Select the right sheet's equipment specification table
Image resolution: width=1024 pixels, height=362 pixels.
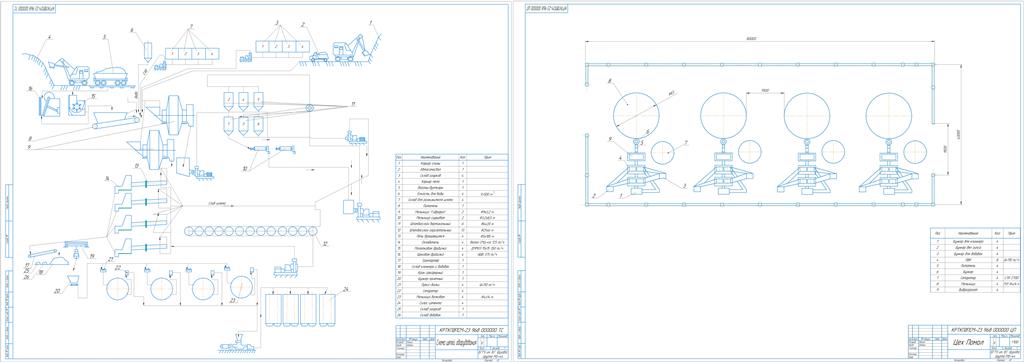(x=975, y=261)
